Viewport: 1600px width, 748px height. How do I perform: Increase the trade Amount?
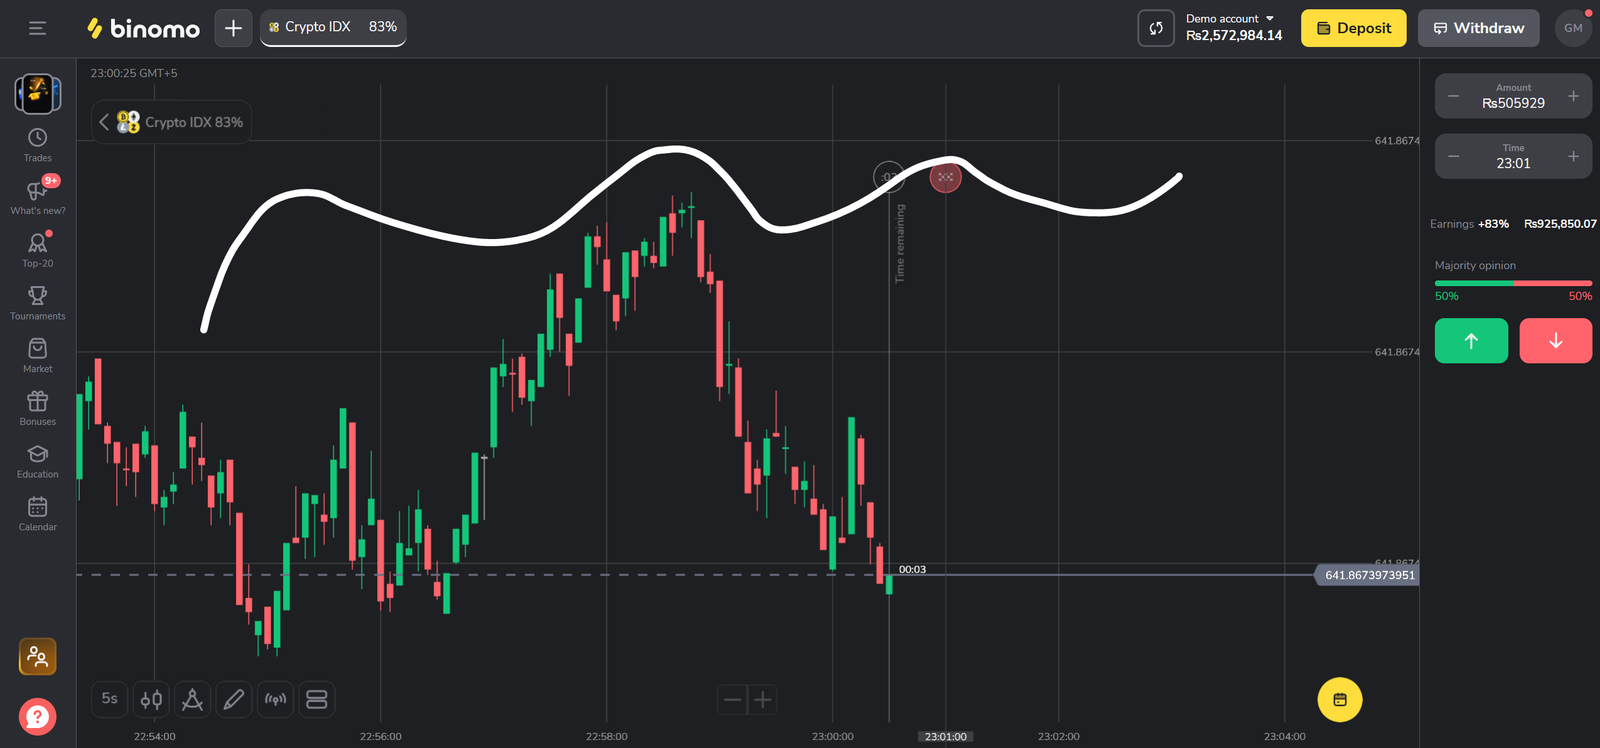1573,96
